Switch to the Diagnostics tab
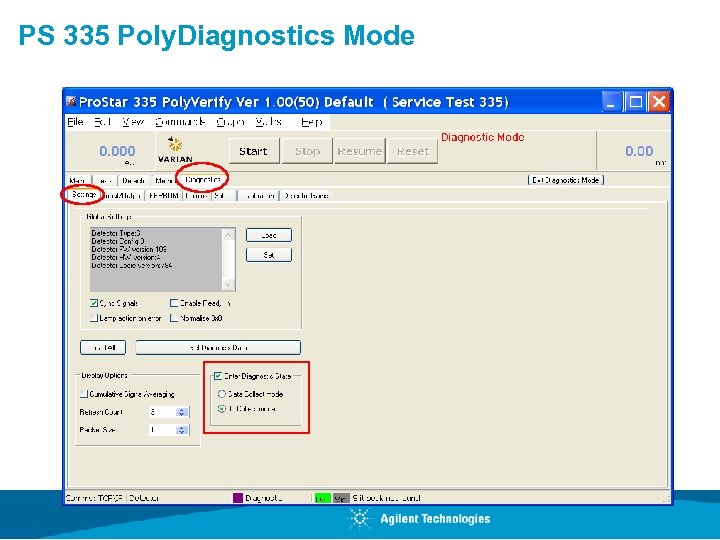Image resolution: width=720 pixels, height=540 pixels. click(202, 180)
